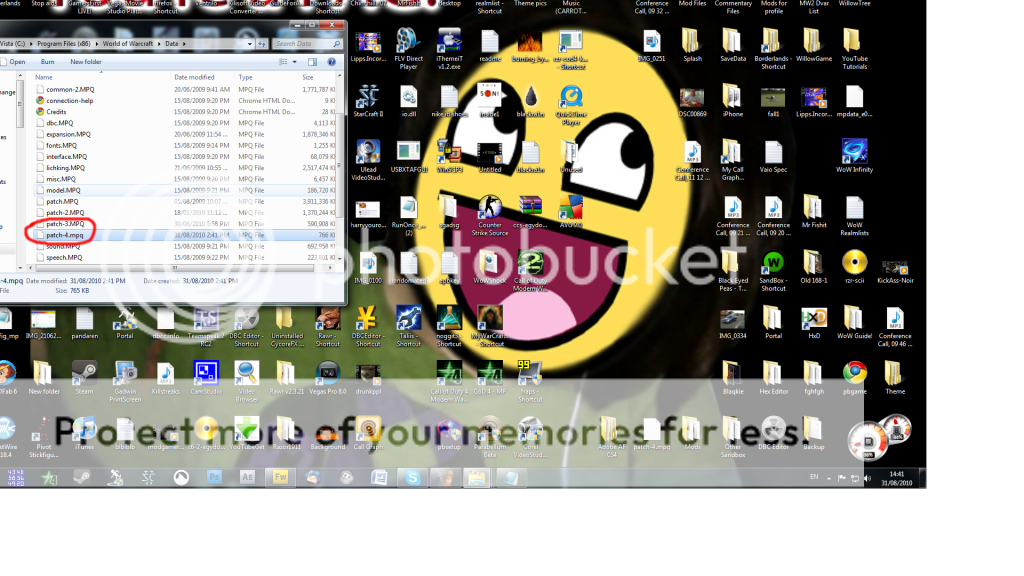Open the Explorer view options dropdown arrow
Viewport: 1024px width, 576px height.
point(295,62)
